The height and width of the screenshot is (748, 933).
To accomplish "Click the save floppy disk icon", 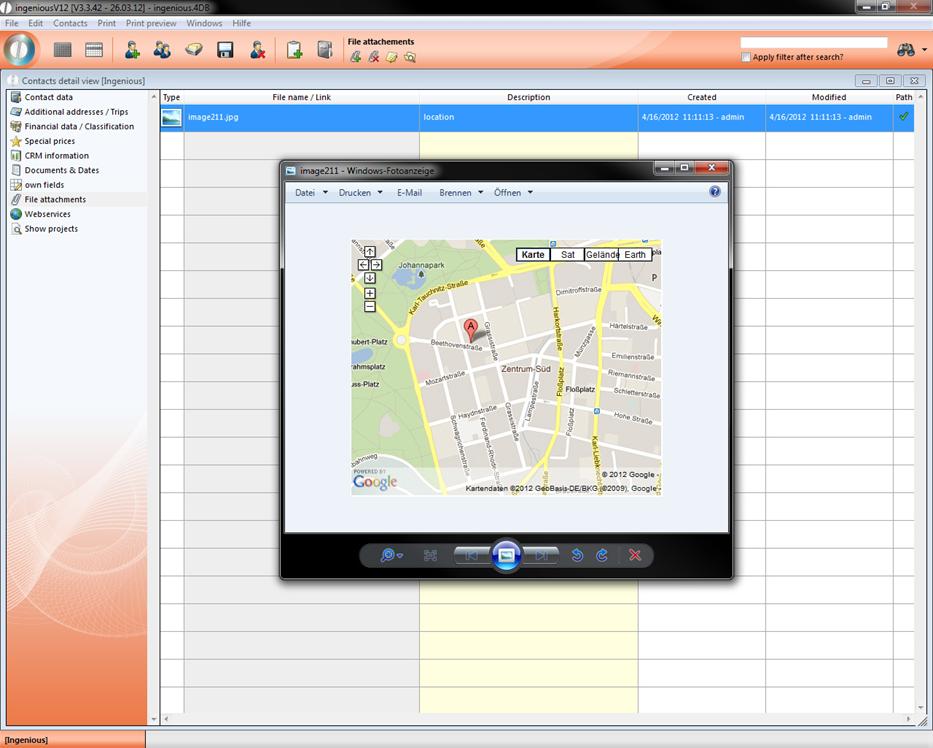I will 225,50.
